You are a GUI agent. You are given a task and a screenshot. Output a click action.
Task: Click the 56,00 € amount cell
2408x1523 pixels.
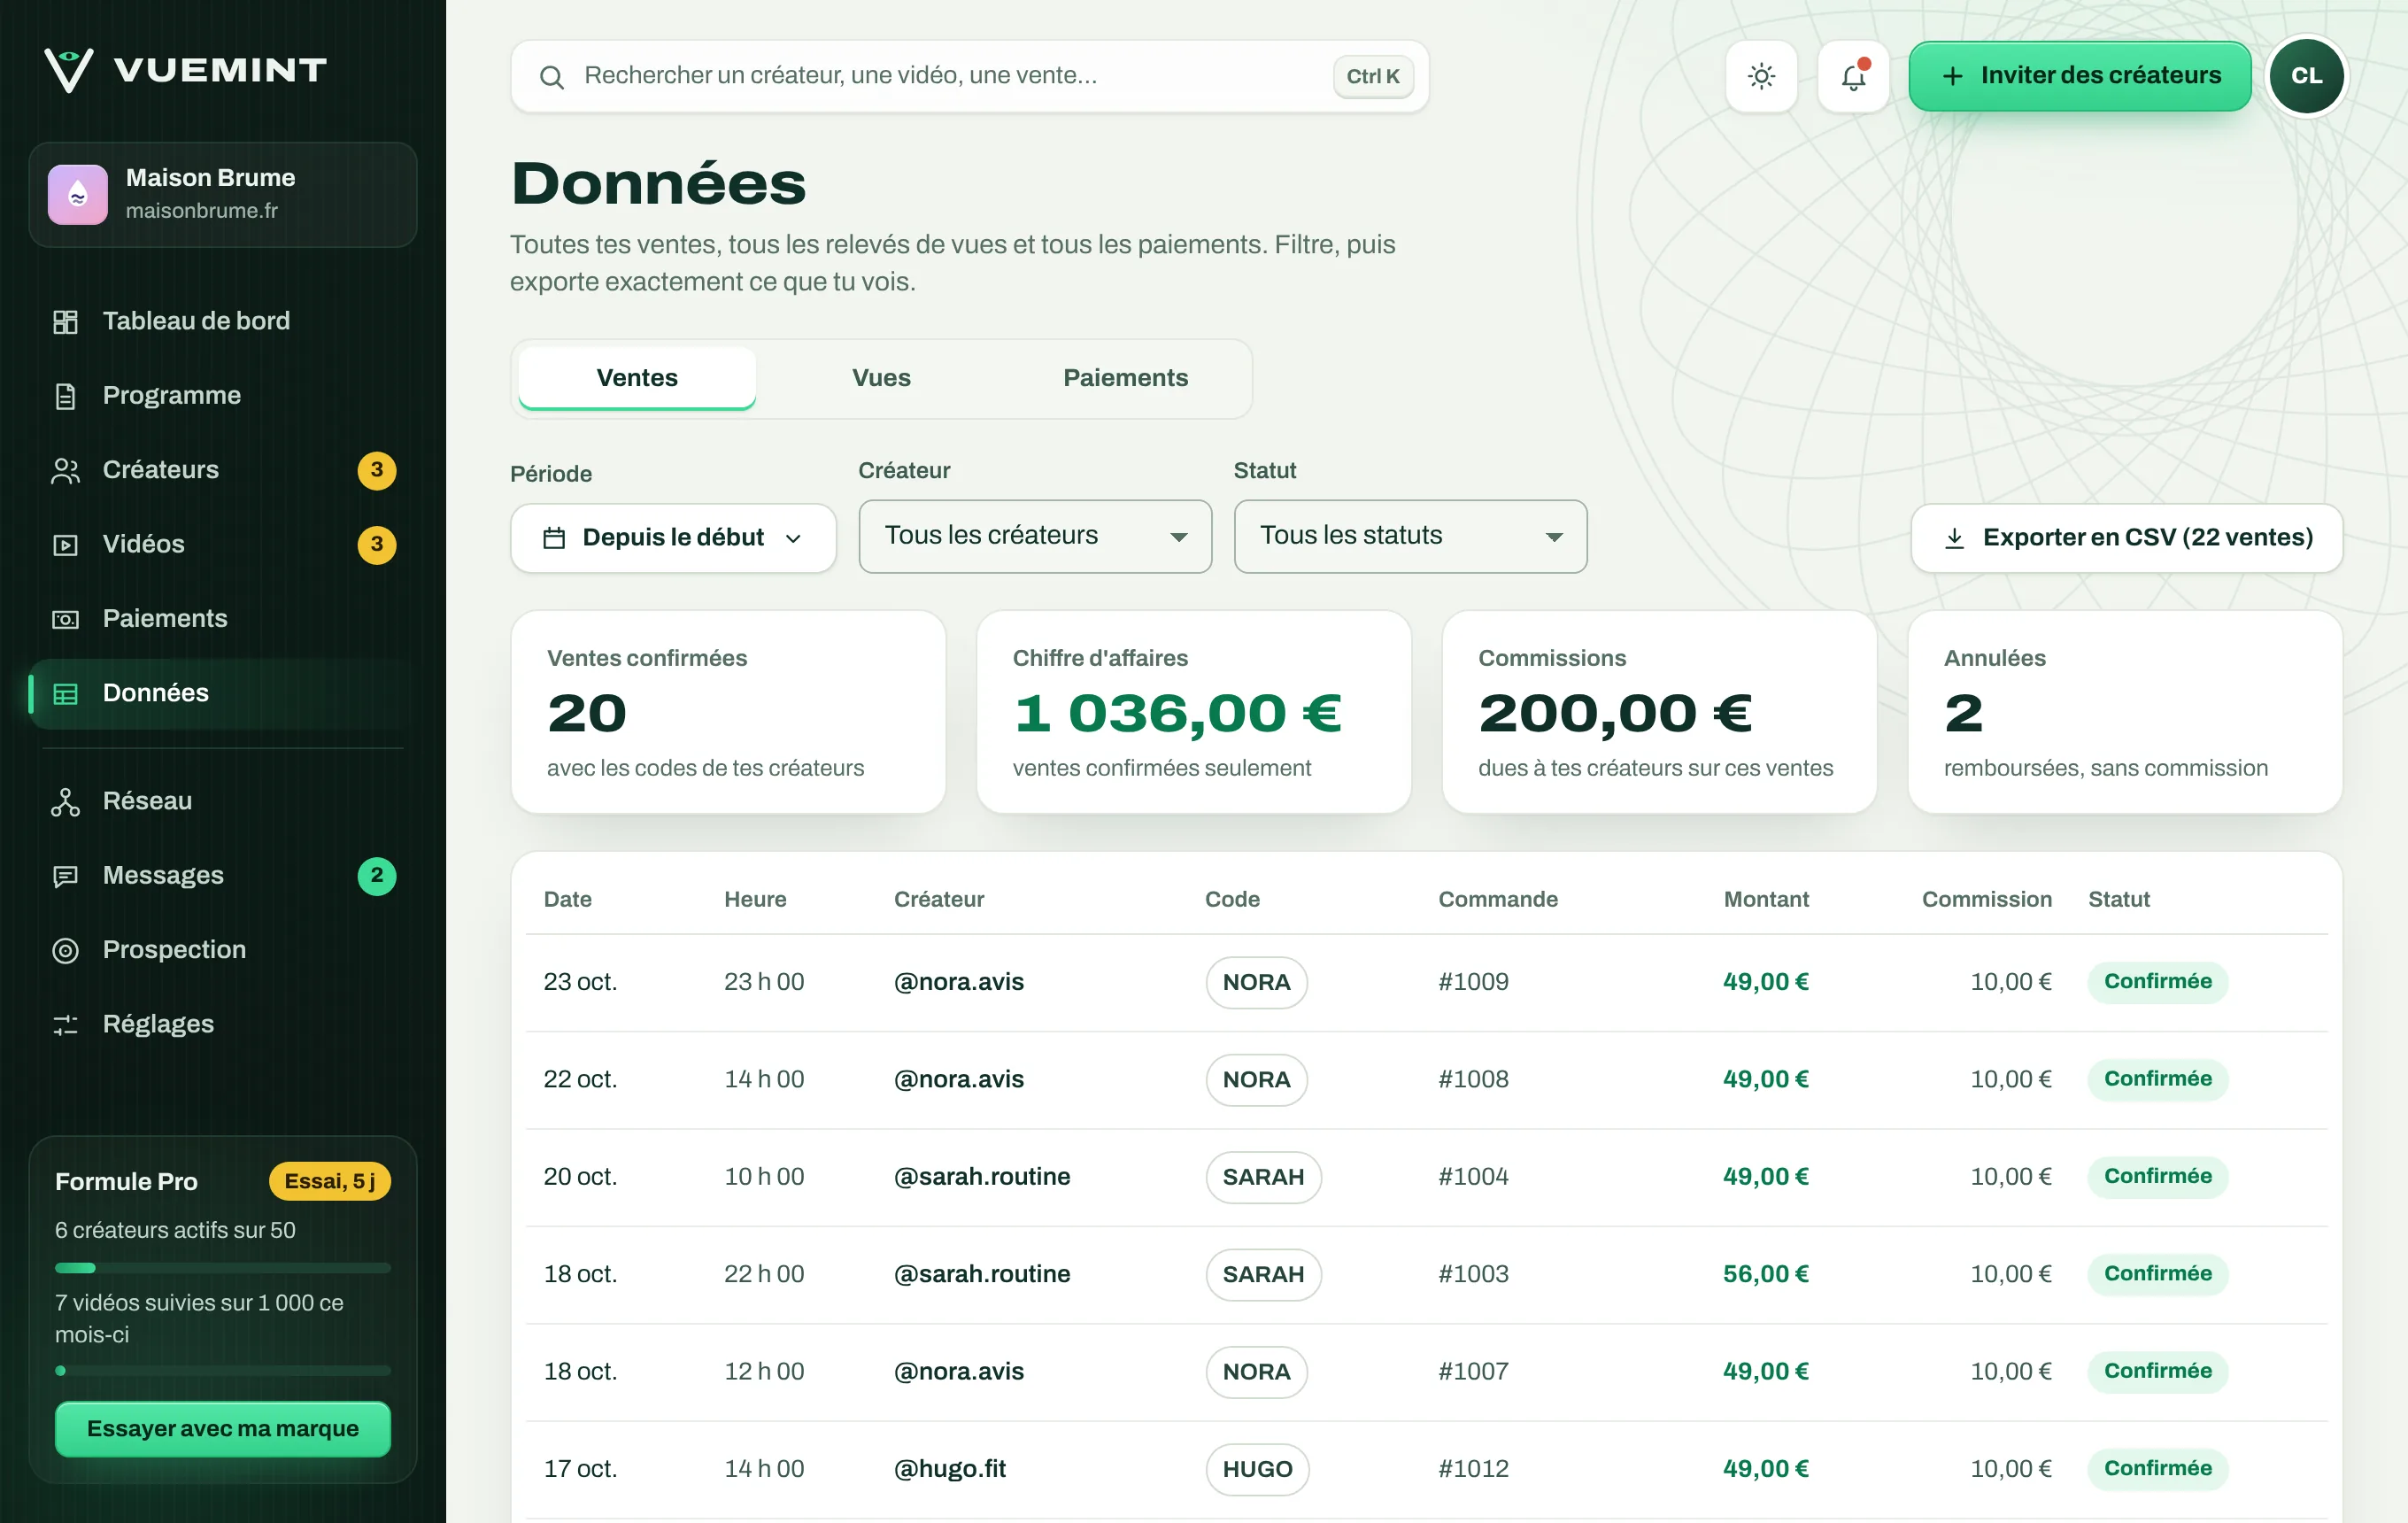click(1765, 1274)
